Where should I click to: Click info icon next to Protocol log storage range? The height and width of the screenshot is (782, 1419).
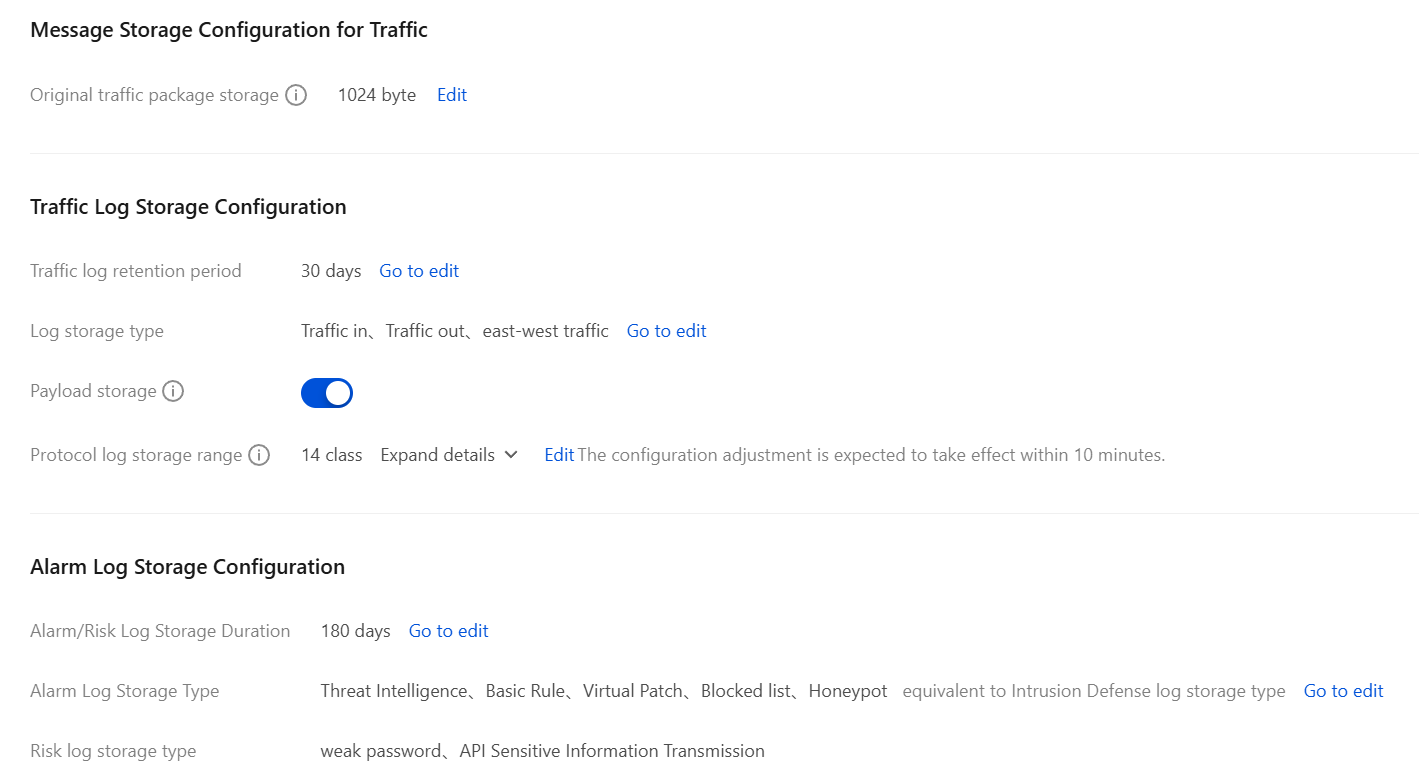pos(259,455)
